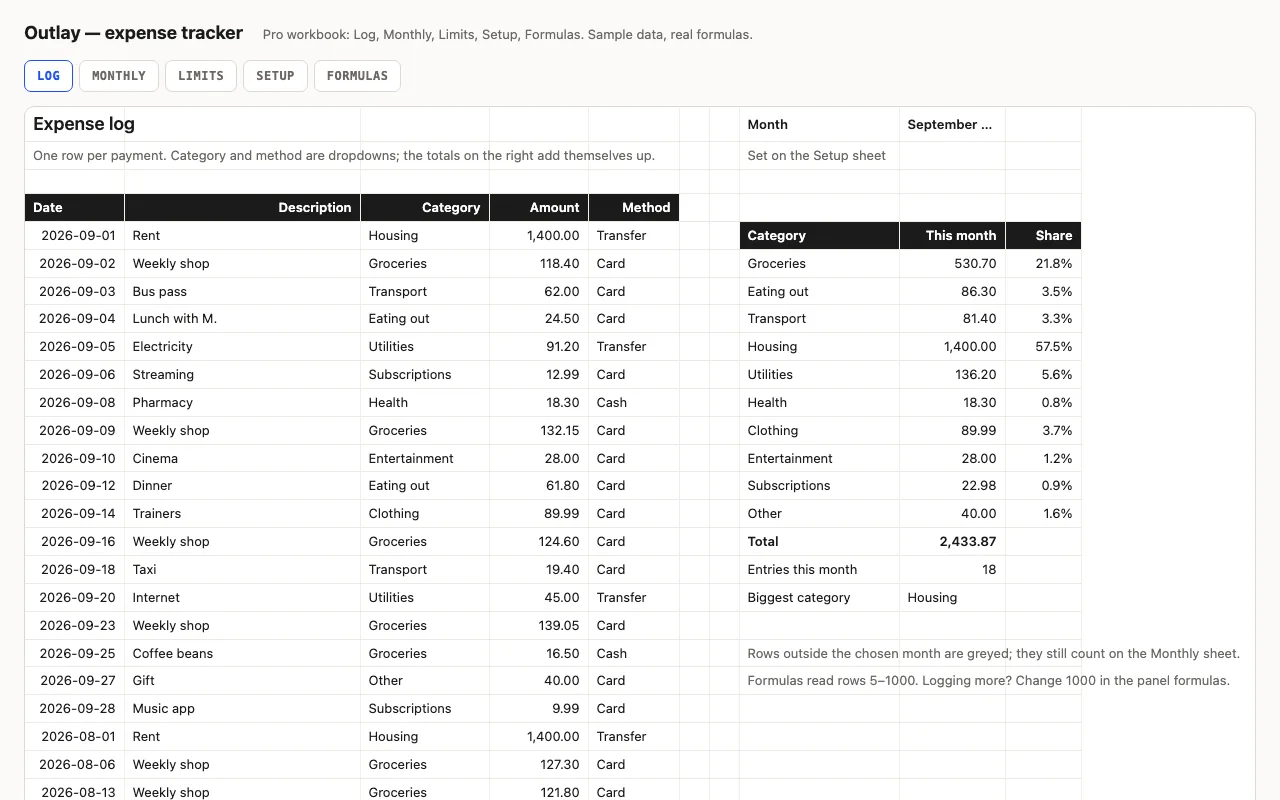Select the amount 124.60

click(539, 542)
